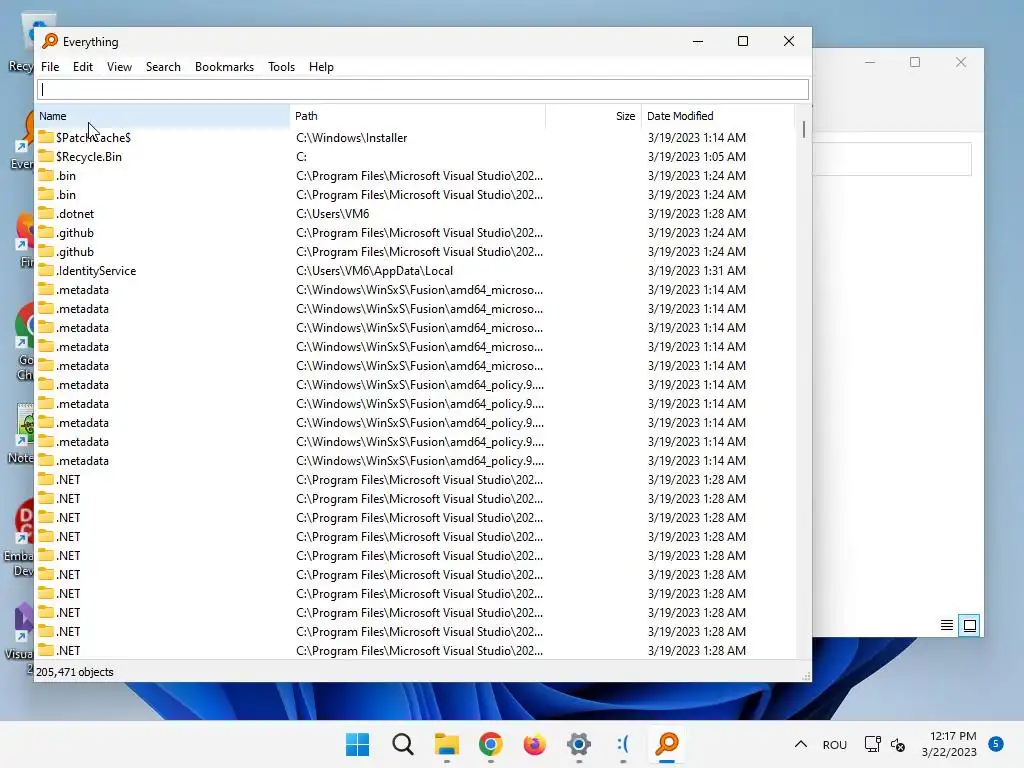
Task: Switch background window to list view icon
Action: click(946, 626)
